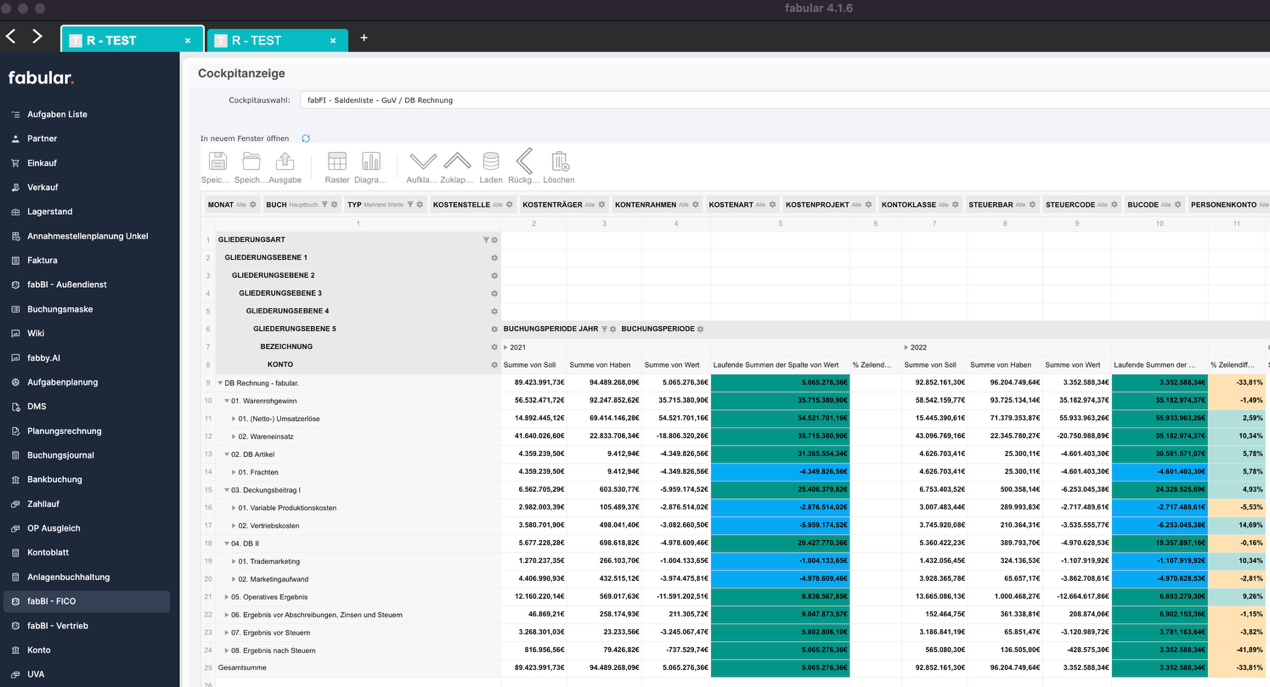
Task: Click the Raster grid view icon
Action: click(337, 162)
